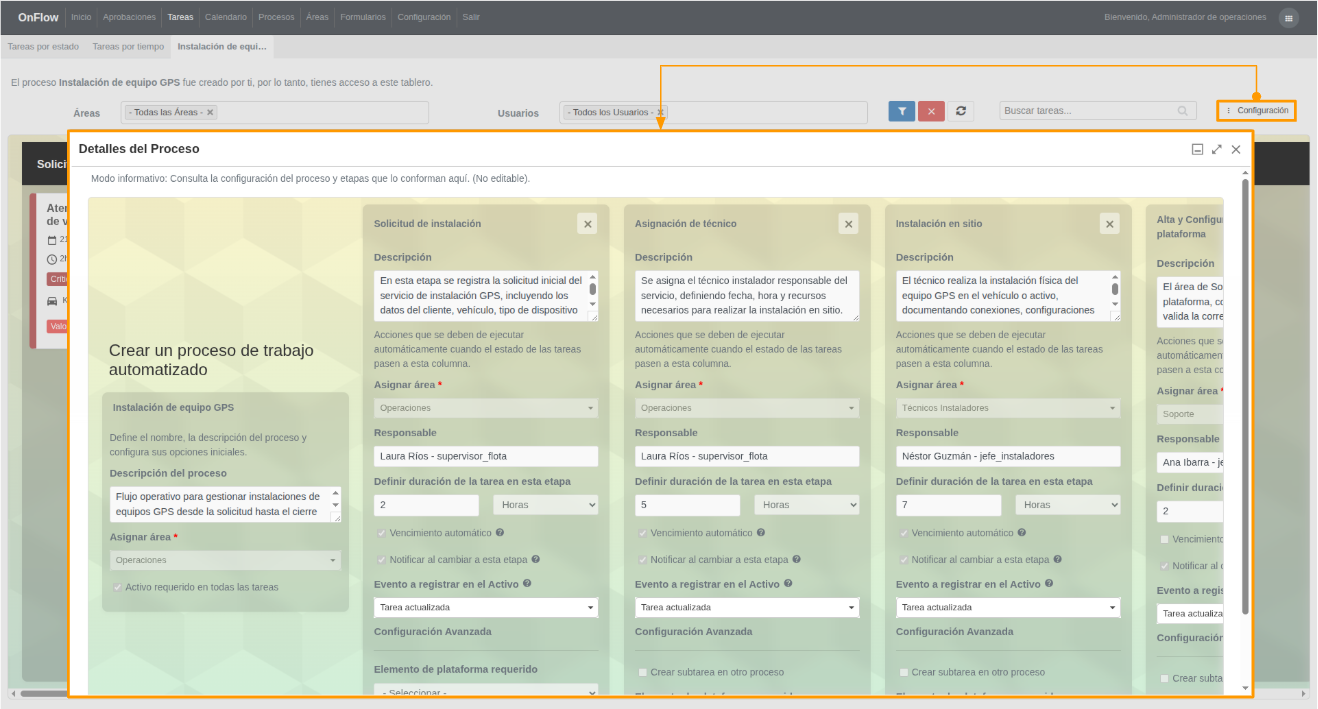Remove the Instalación en sitio stage card
Screen dimensions: 1318x709
[x=1110, y=224]
